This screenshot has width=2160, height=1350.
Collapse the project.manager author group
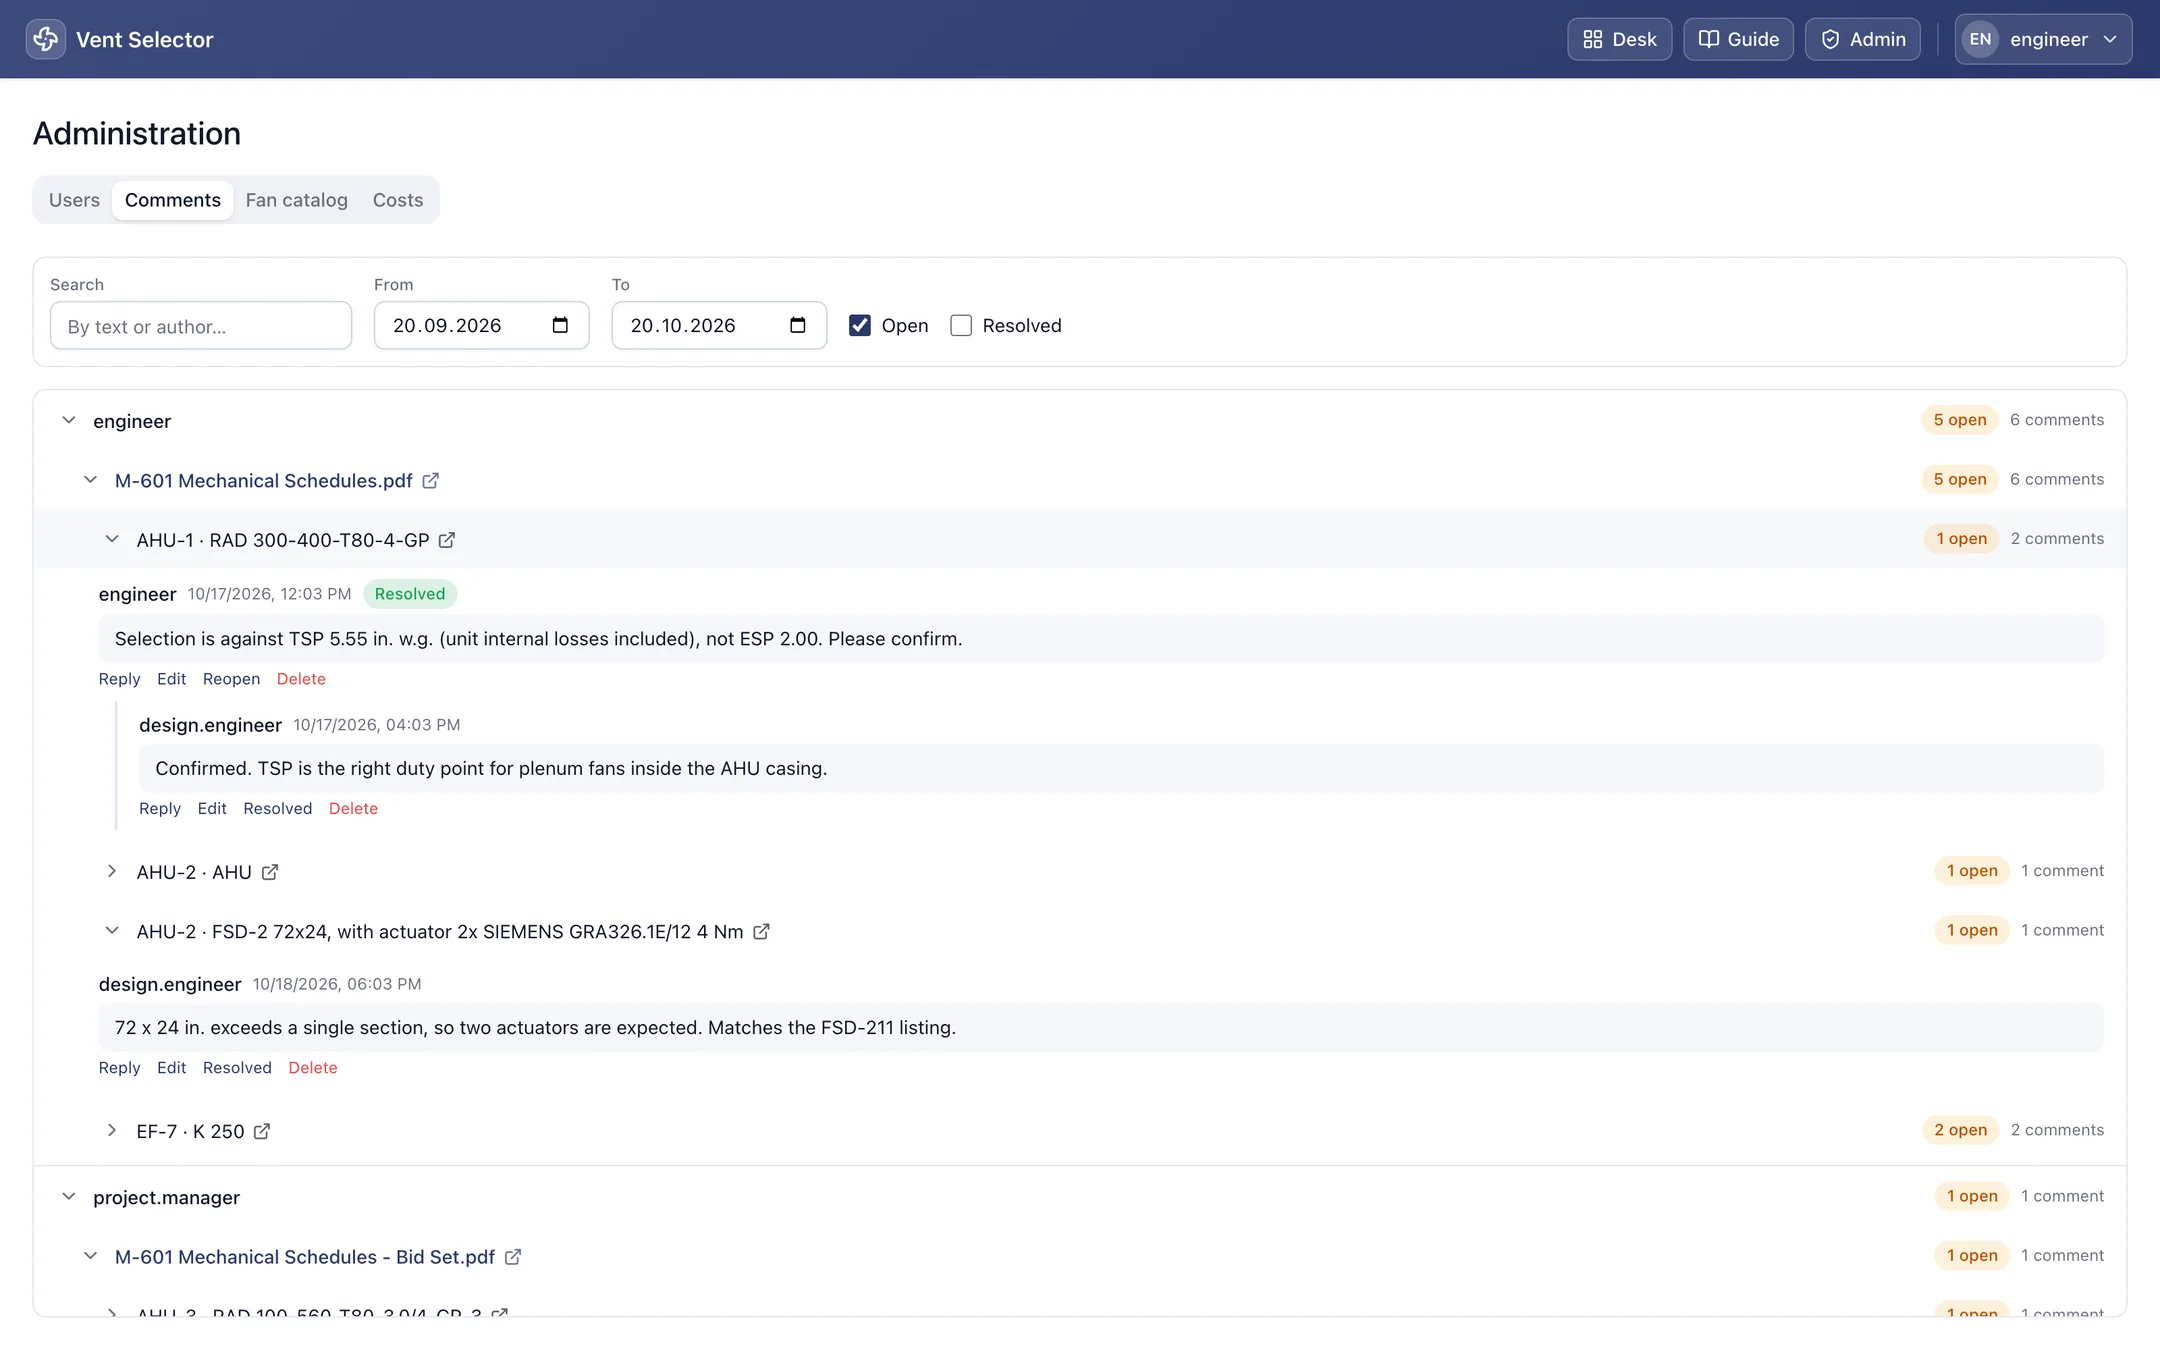[69, 1197]
